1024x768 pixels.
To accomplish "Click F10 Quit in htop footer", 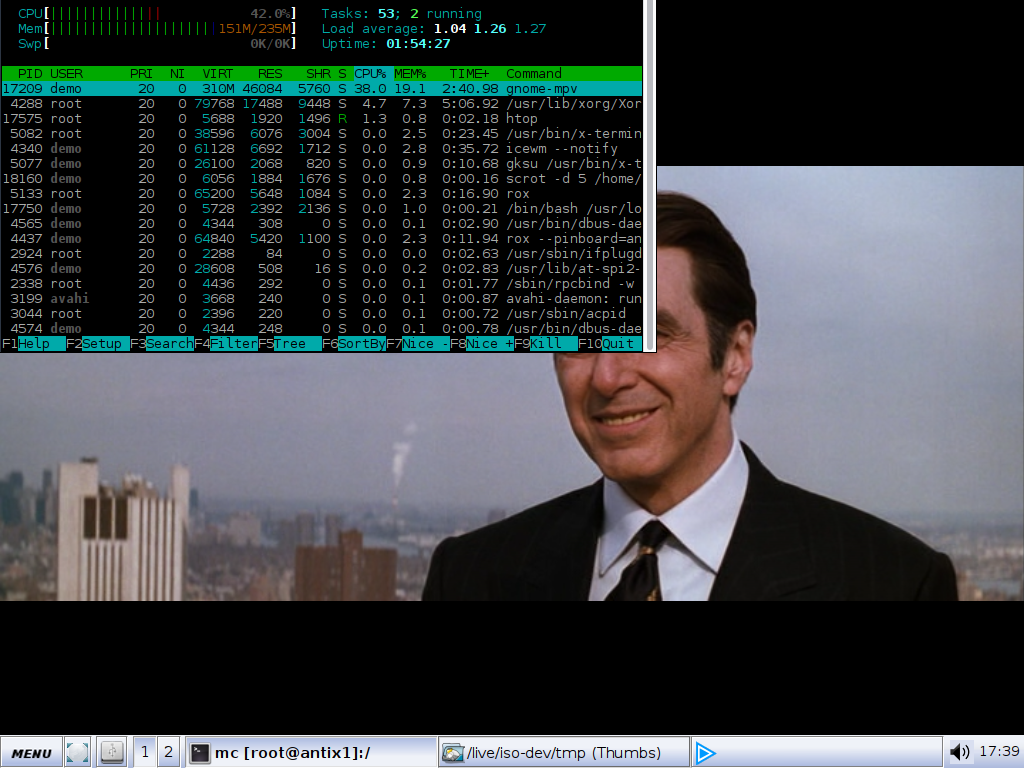I will pyautogui.click(x=610, y=344).
